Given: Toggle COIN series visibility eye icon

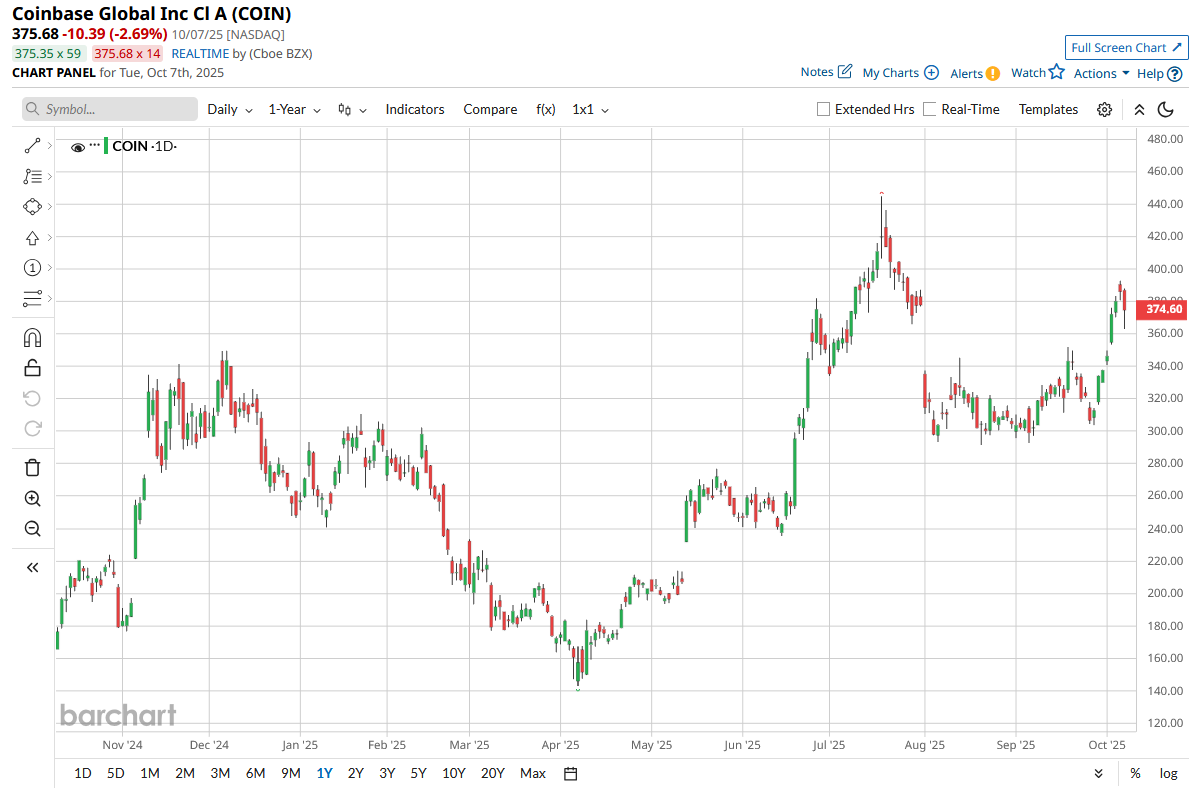Looking at the screenshot, I should click(x=78, y=147).
